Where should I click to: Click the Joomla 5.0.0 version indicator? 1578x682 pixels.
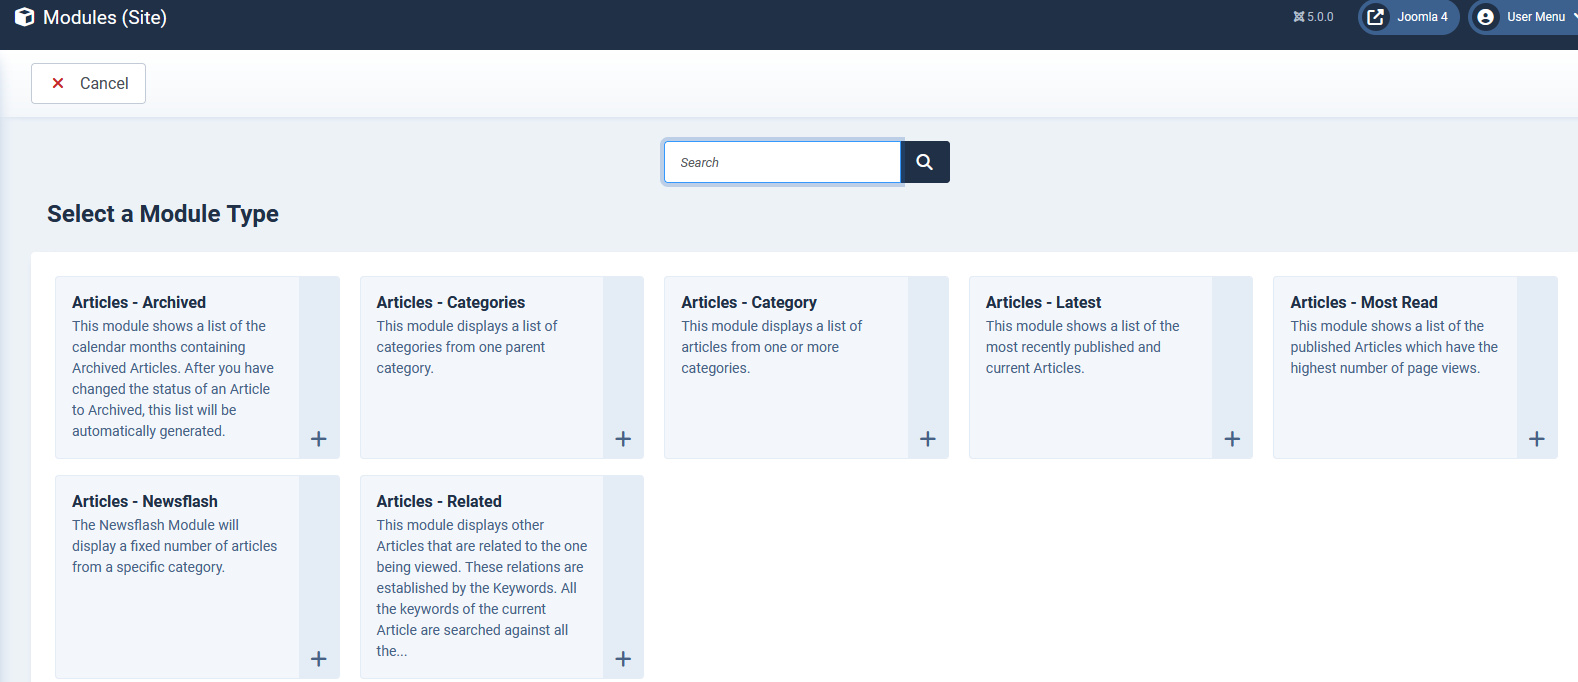point(1313,17)
